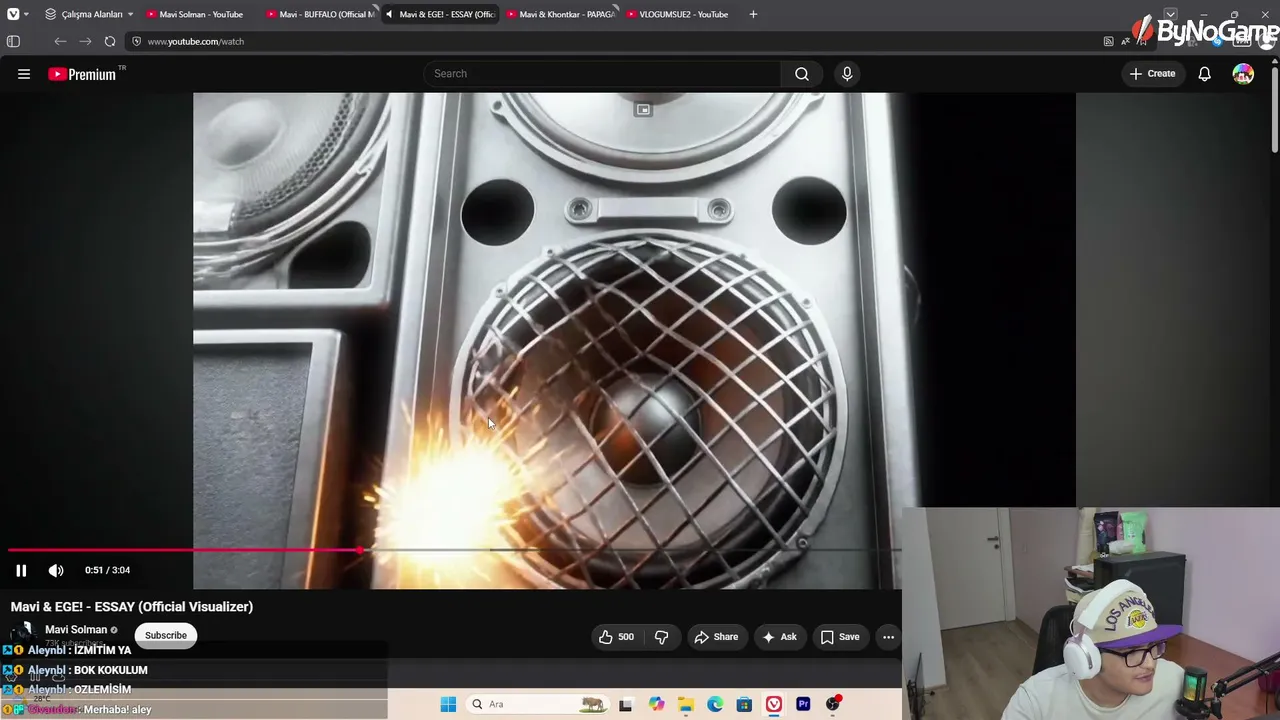Click the taskbar Ara search box
The width and height of the screenshot is (1280, 720).
click(x=537, y=704)
